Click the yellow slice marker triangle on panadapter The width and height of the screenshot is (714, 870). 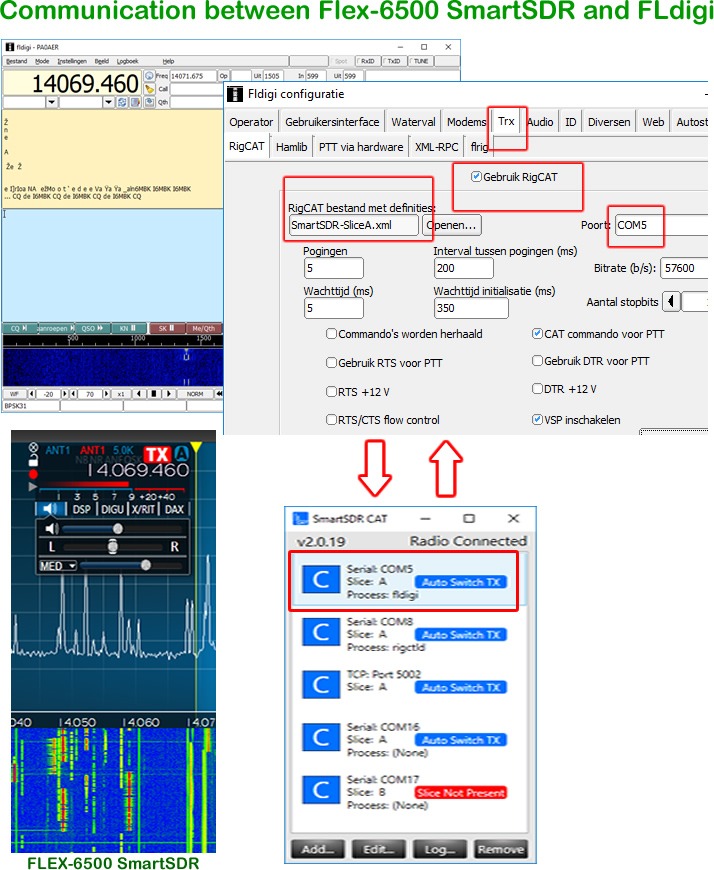tap(196, 447)
